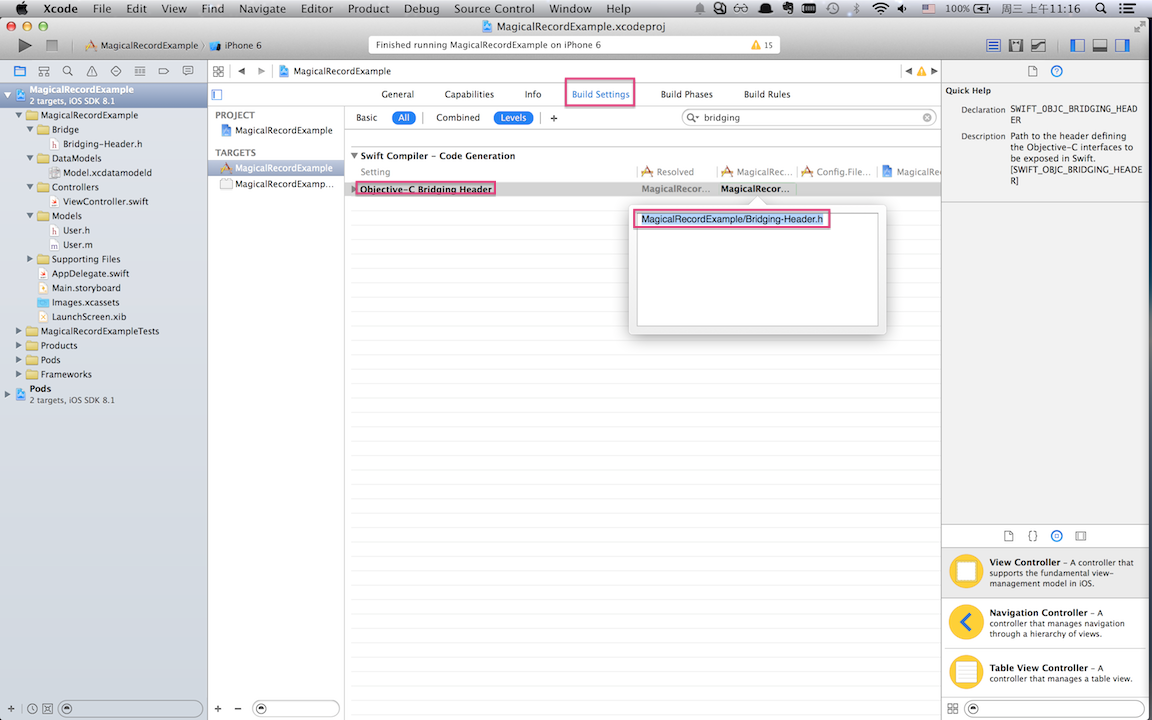
Task: Open the Source Control menu
Action: click(x=494, y=9)
